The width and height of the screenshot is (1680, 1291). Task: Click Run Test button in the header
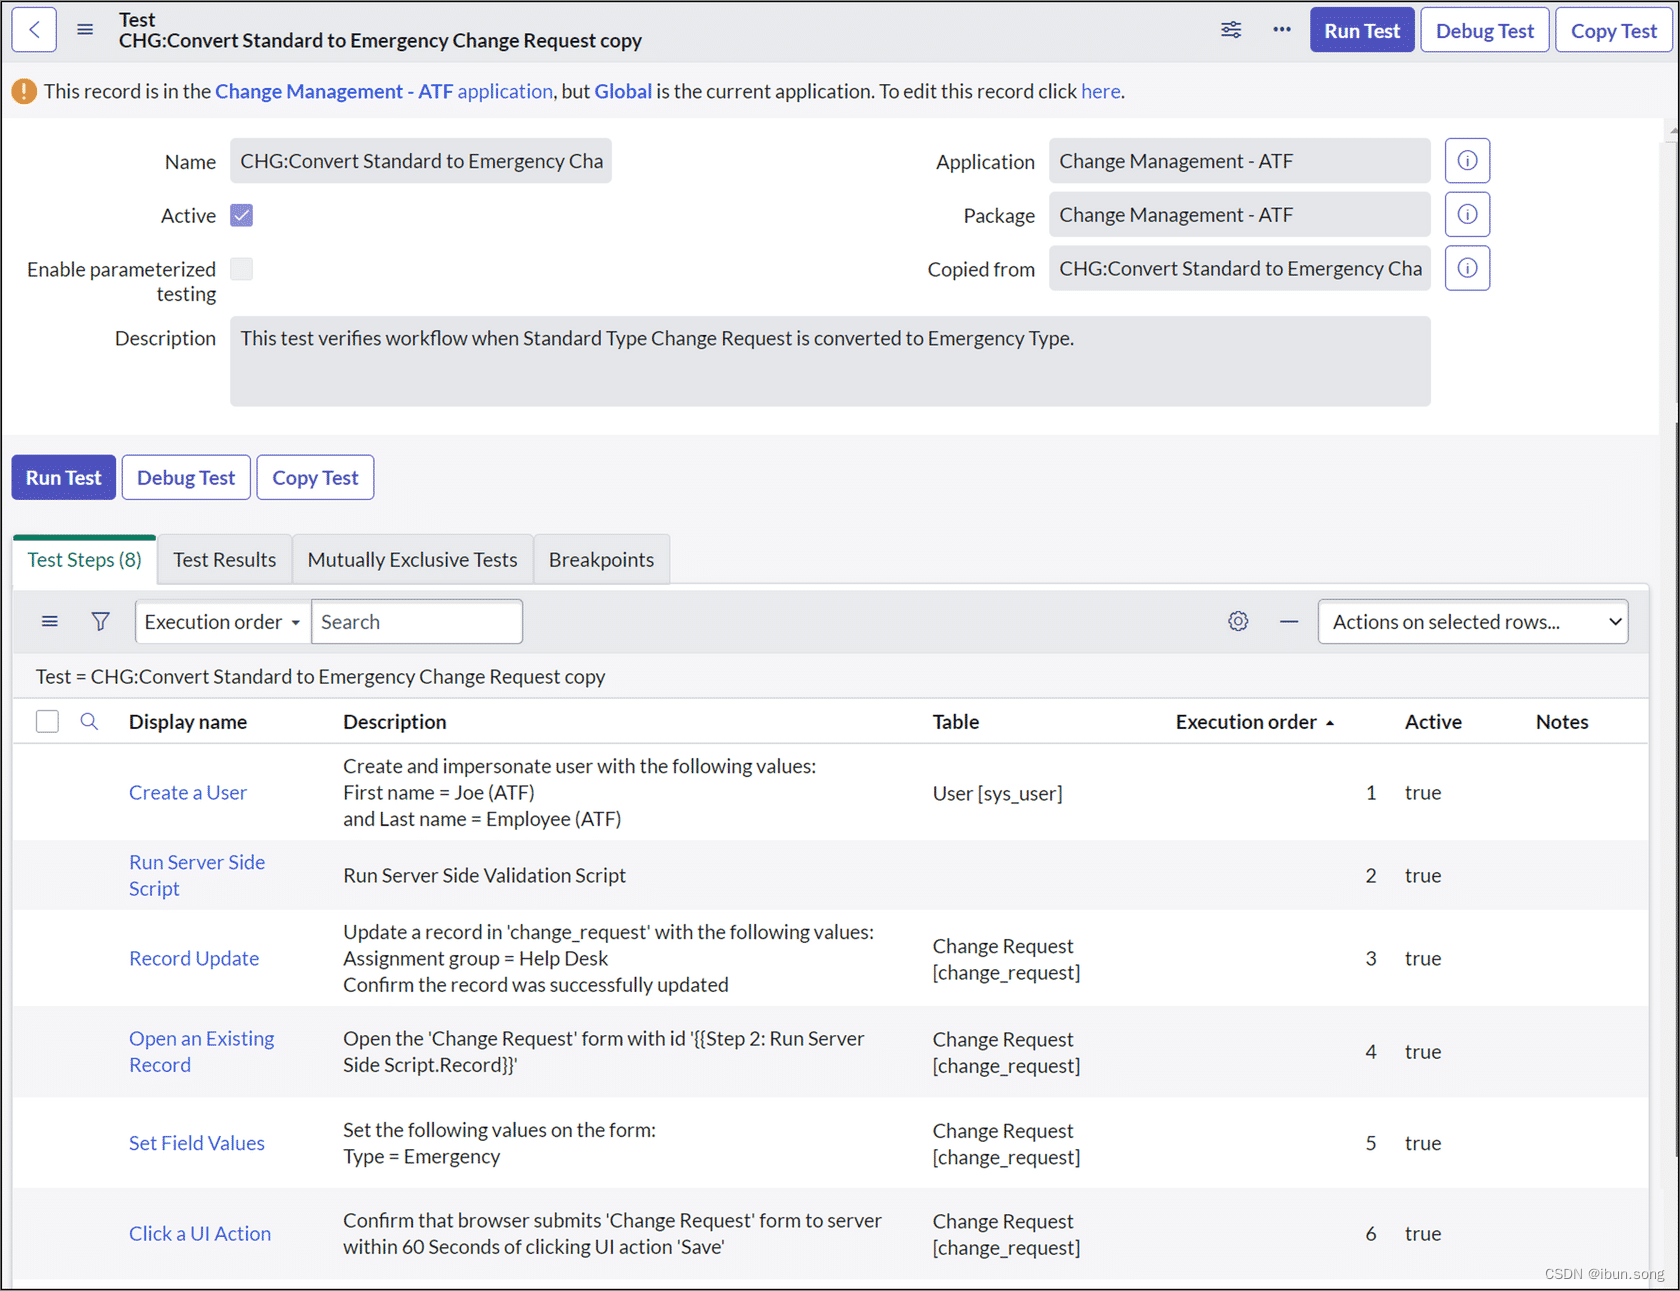pyautogui.click(x=1362, y=30)
